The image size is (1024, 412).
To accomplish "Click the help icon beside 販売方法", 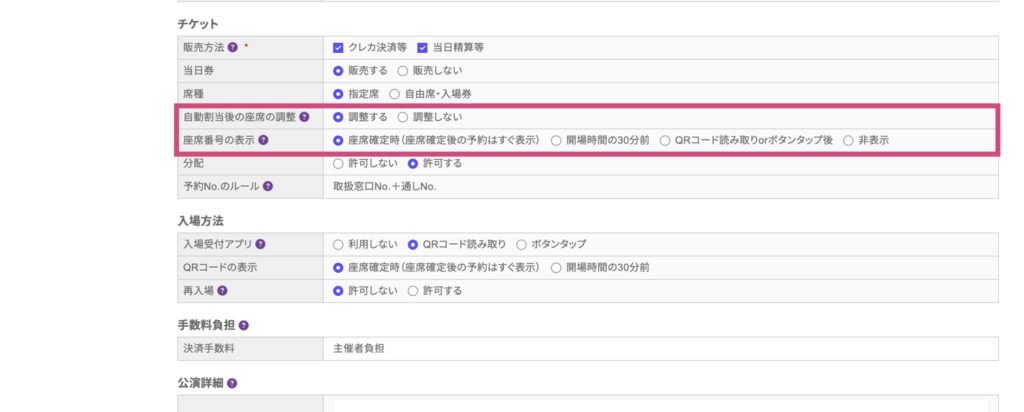I will pyautogui.click(x=232, y=47).
